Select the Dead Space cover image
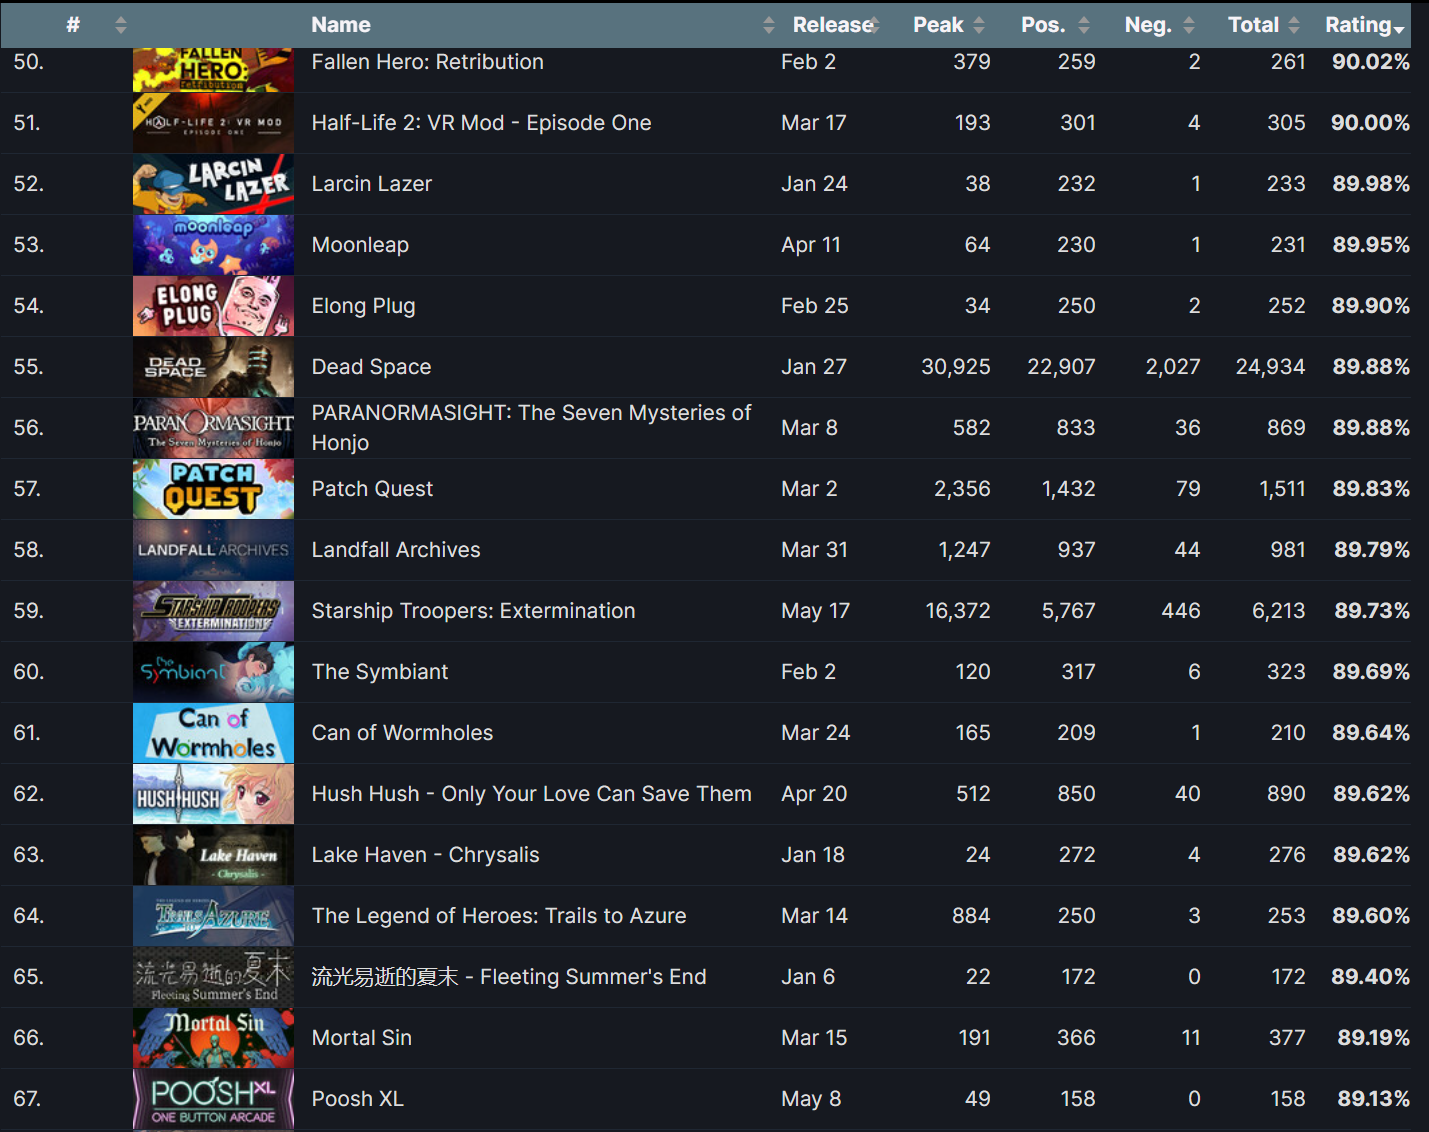The height and width of the screenshot is (1132, 1429). click(213, 367)
